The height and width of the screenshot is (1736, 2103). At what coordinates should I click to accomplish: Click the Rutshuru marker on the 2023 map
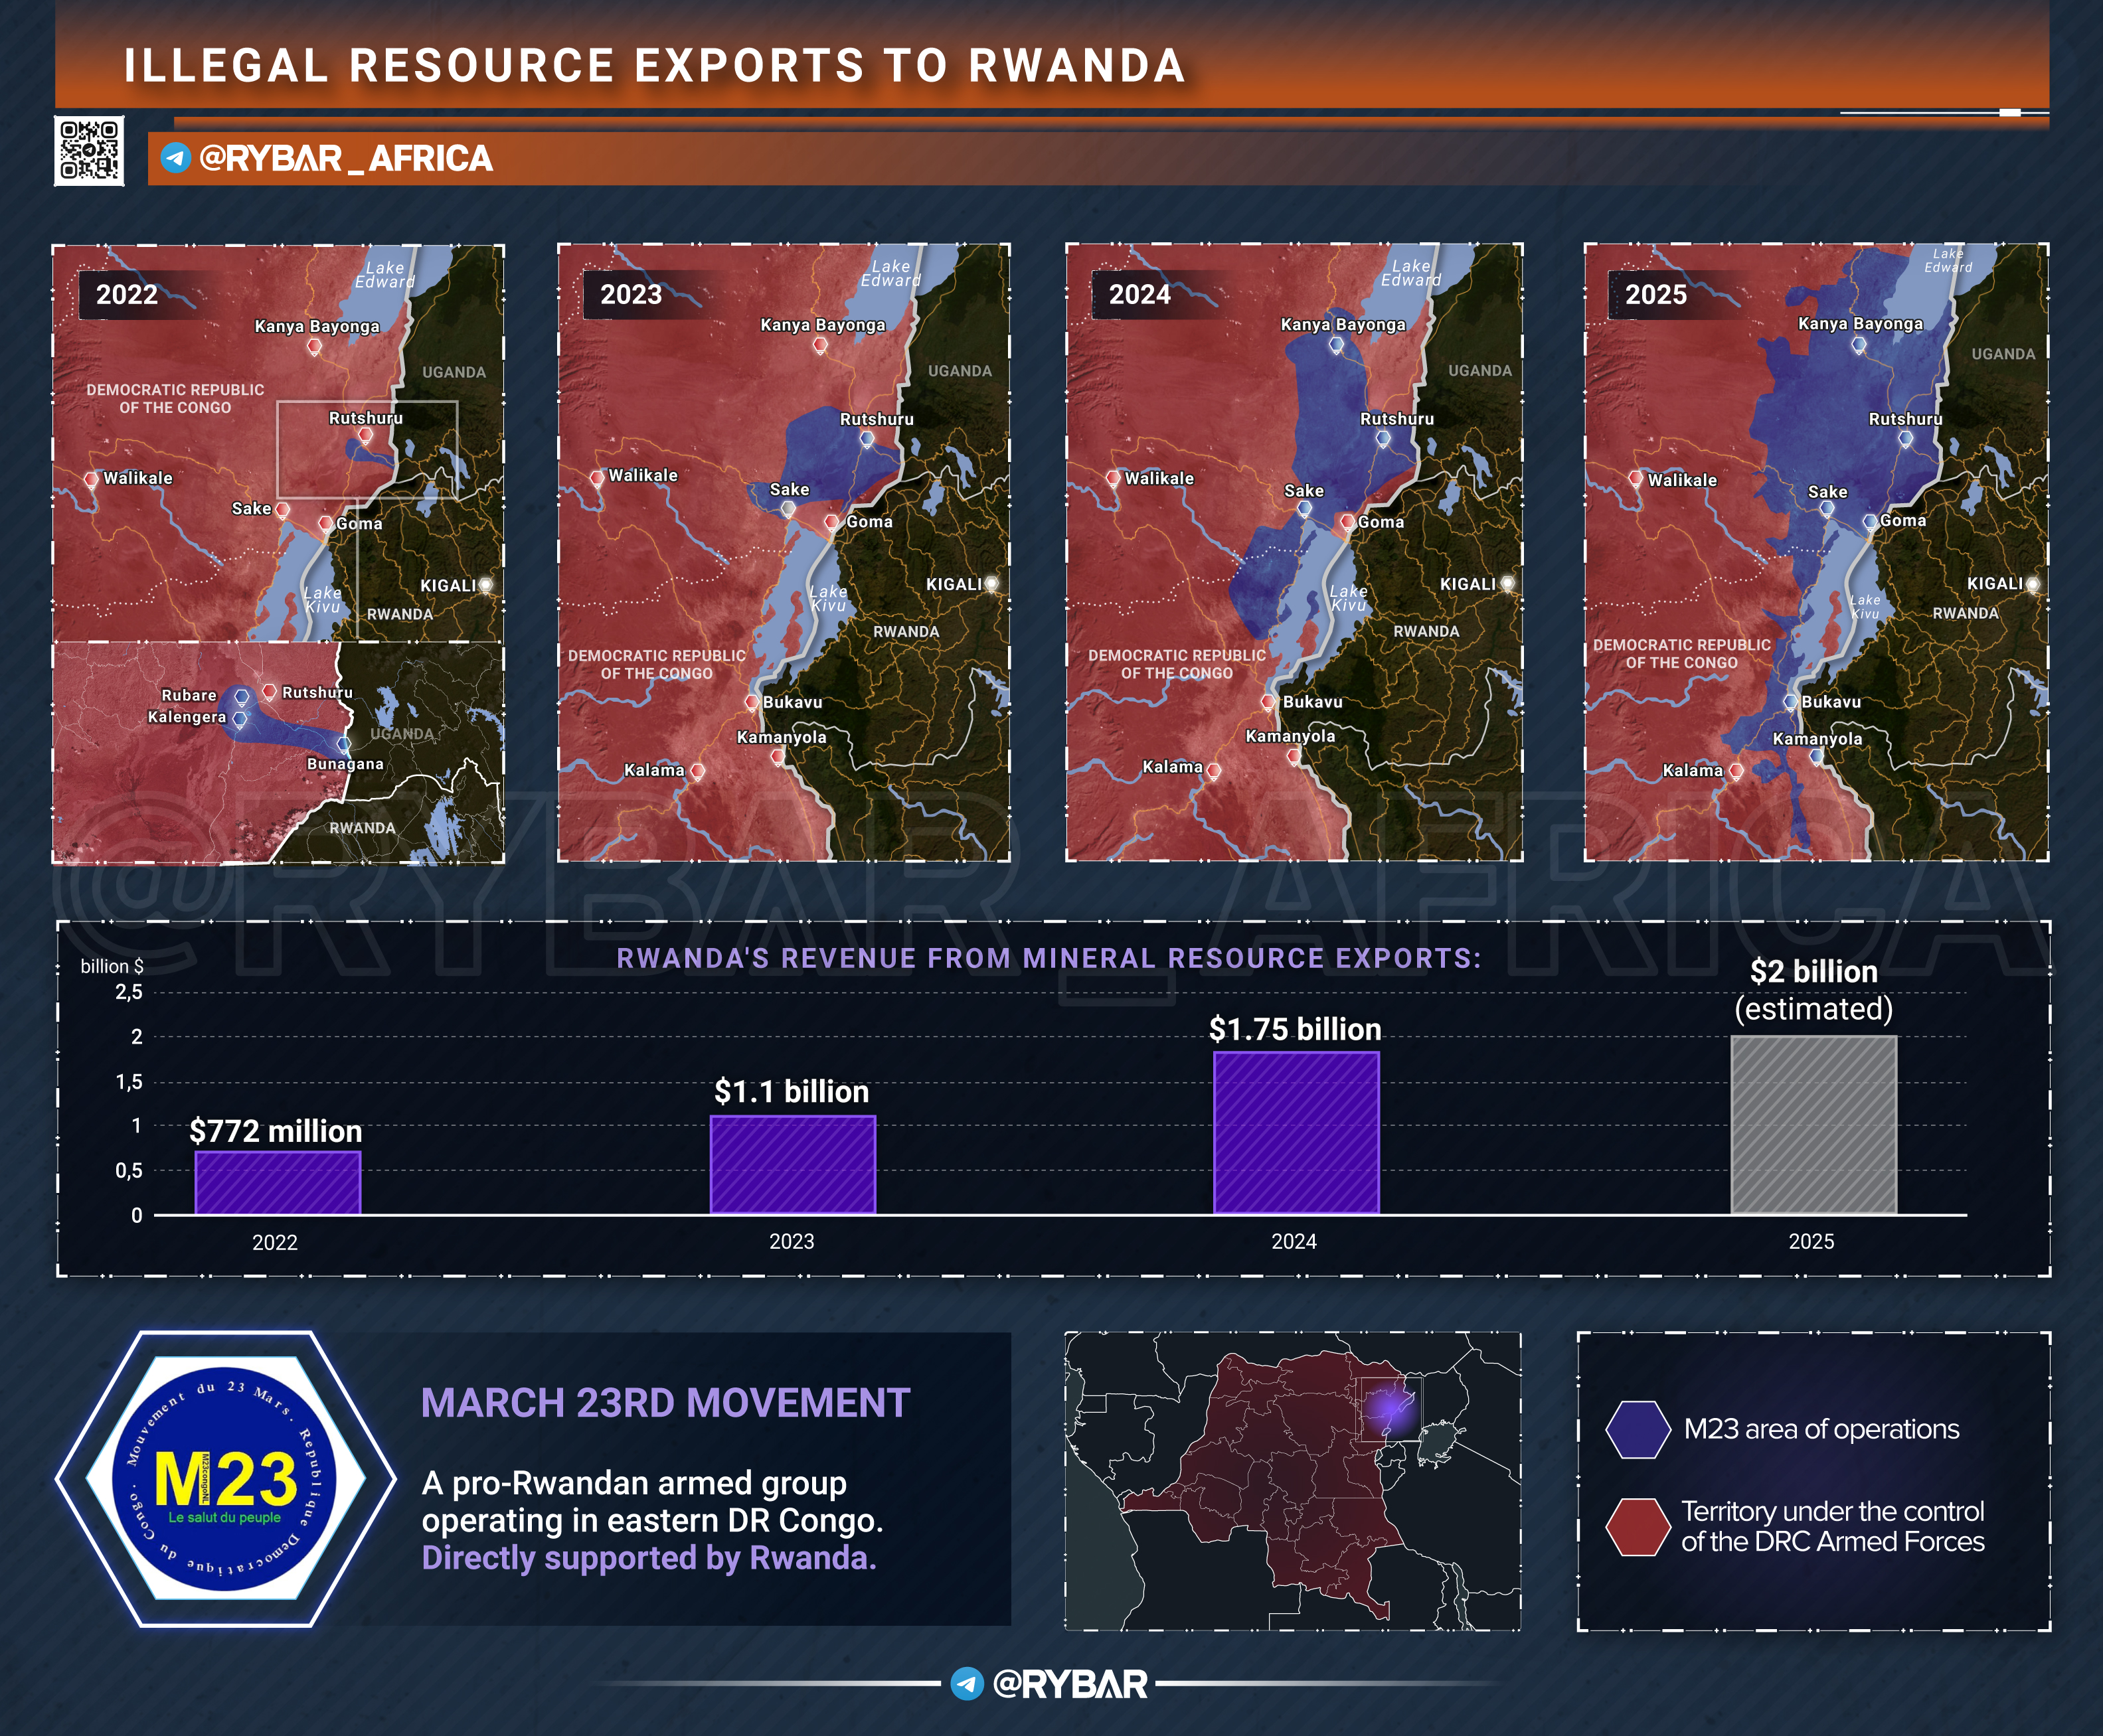coord(866,438)
